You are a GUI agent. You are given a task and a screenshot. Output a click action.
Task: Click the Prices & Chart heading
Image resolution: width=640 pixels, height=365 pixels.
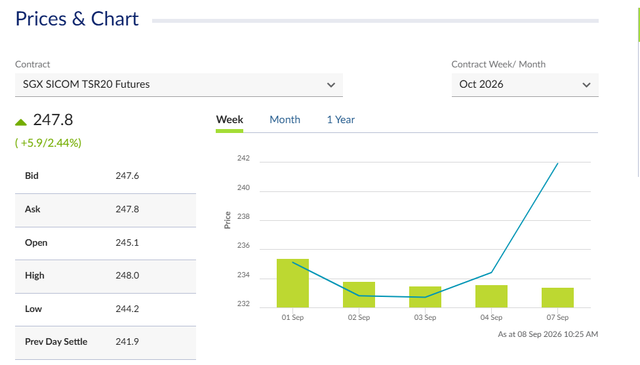[77, 19]
